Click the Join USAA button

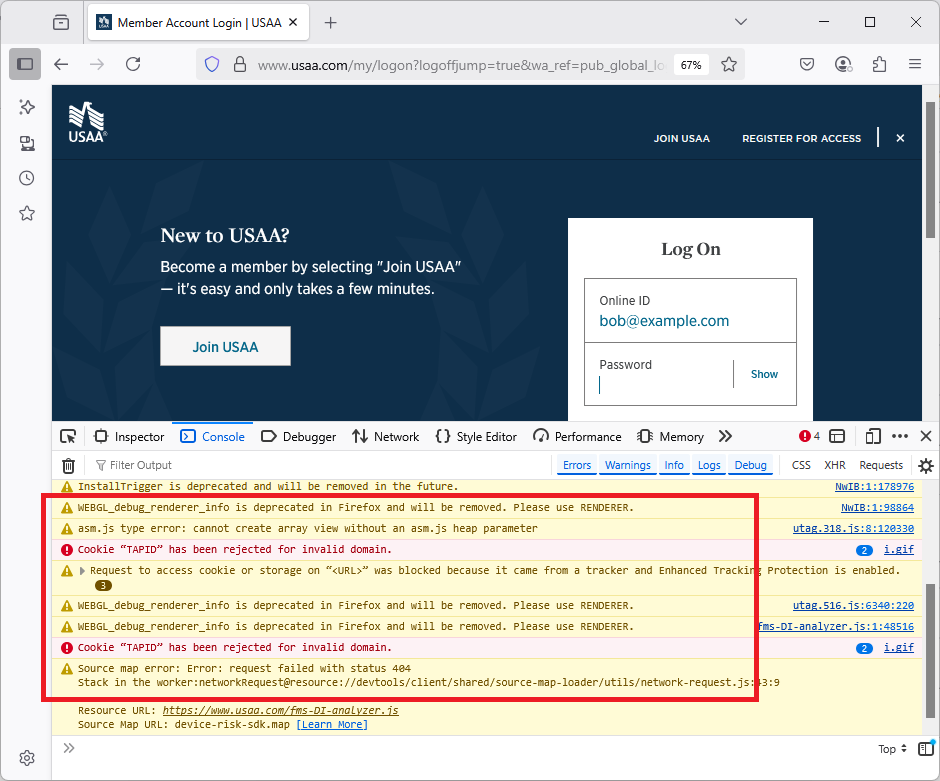click(x=225, y=346)
